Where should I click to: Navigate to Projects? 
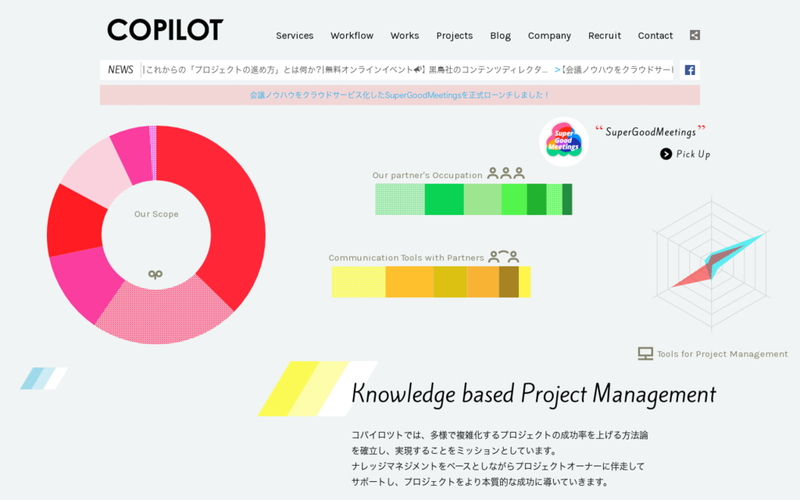tap(454, 36)
